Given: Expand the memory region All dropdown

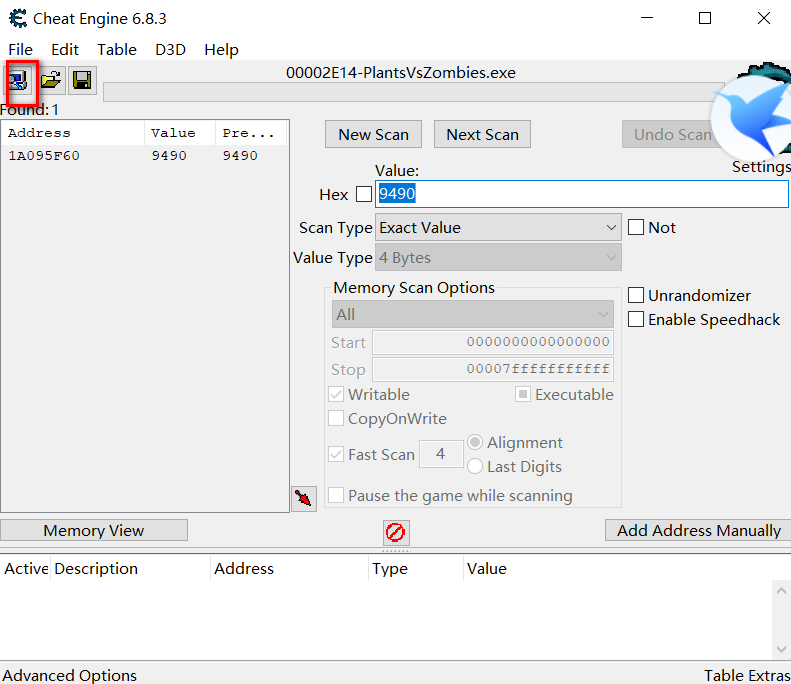Looking at the screenshot, I should click(x=472, y=315).
